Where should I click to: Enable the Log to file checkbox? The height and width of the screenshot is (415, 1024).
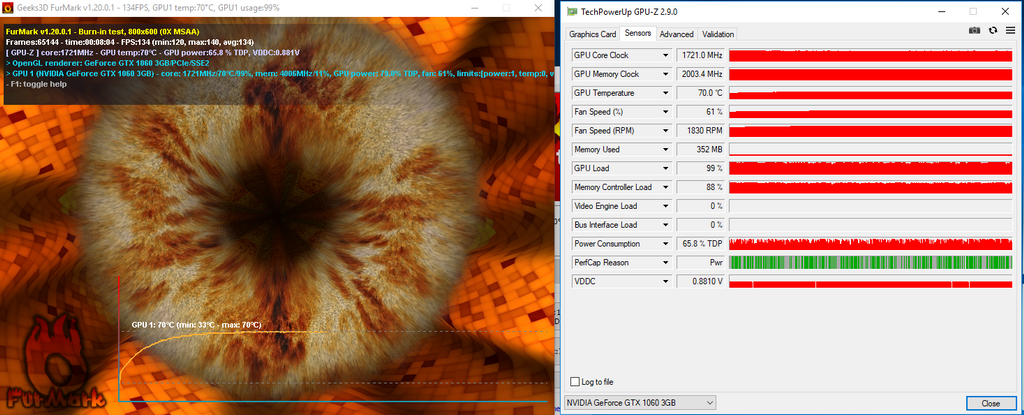(x=575, y=382)
